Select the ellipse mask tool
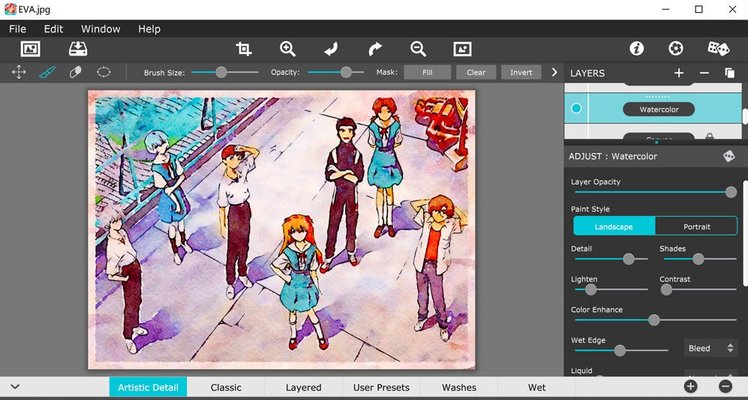Image resolution: width=748 pixels, height=400 pixels. [x=104, y=72]
